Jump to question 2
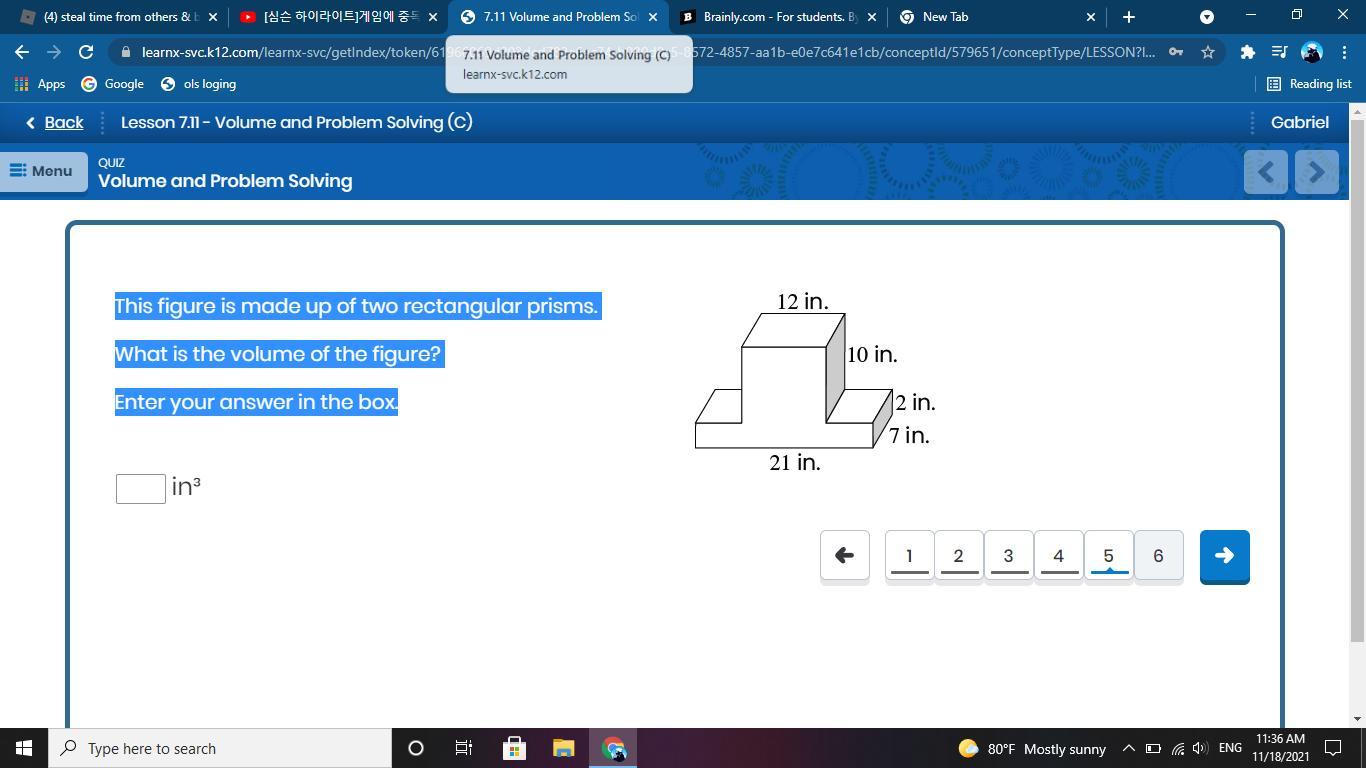 coord(959,555)
